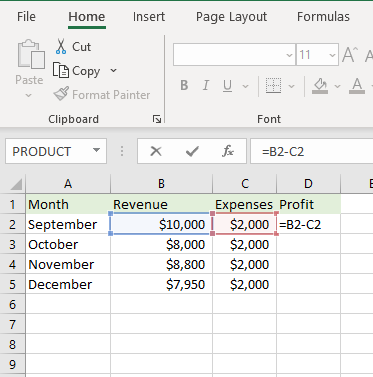373x377 pixels.
Task: Apply the fill color bucket
Action: coord(320,86)
